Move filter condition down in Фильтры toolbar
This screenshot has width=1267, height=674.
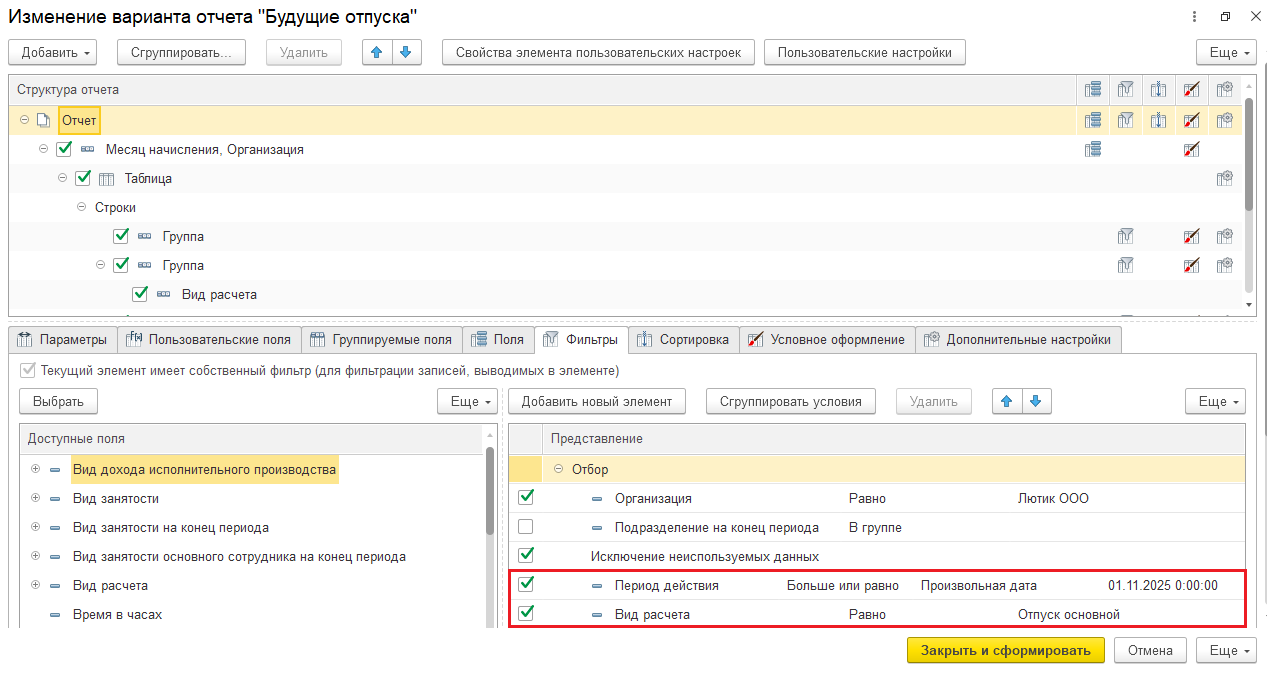point(1035,401)
